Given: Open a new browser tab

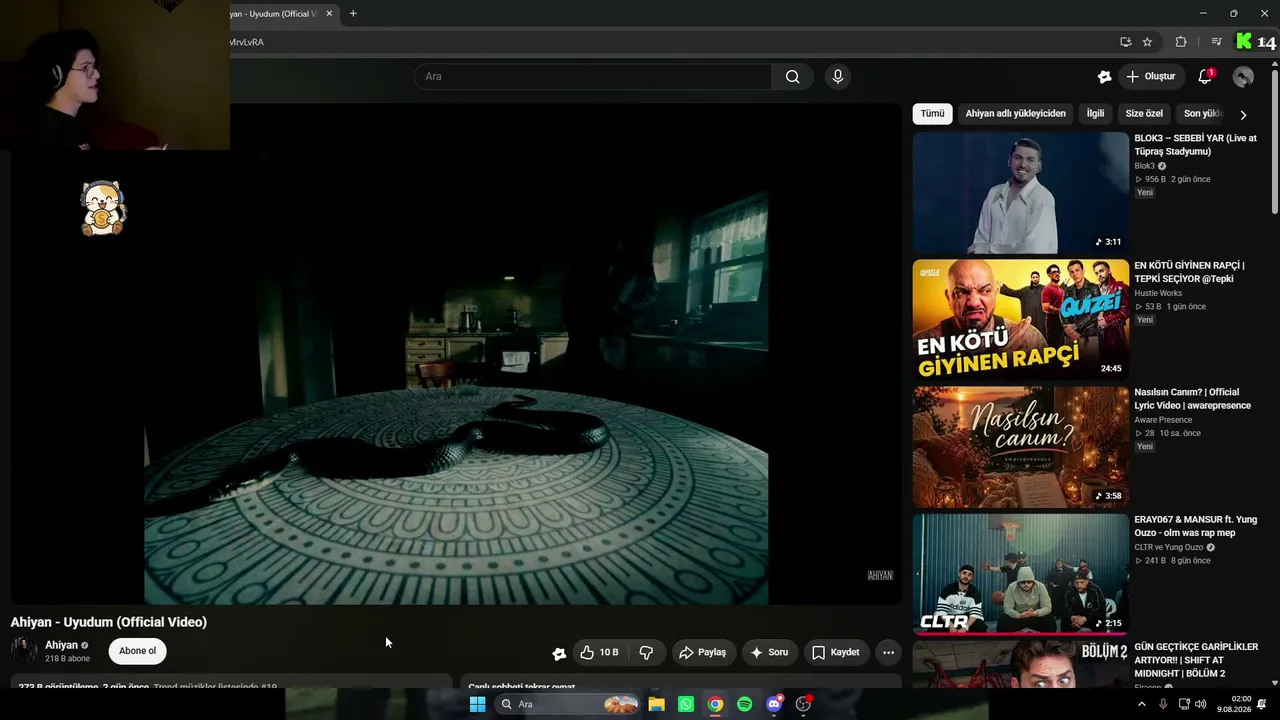Looking at the screenshot, I should (x=353, y=13).
